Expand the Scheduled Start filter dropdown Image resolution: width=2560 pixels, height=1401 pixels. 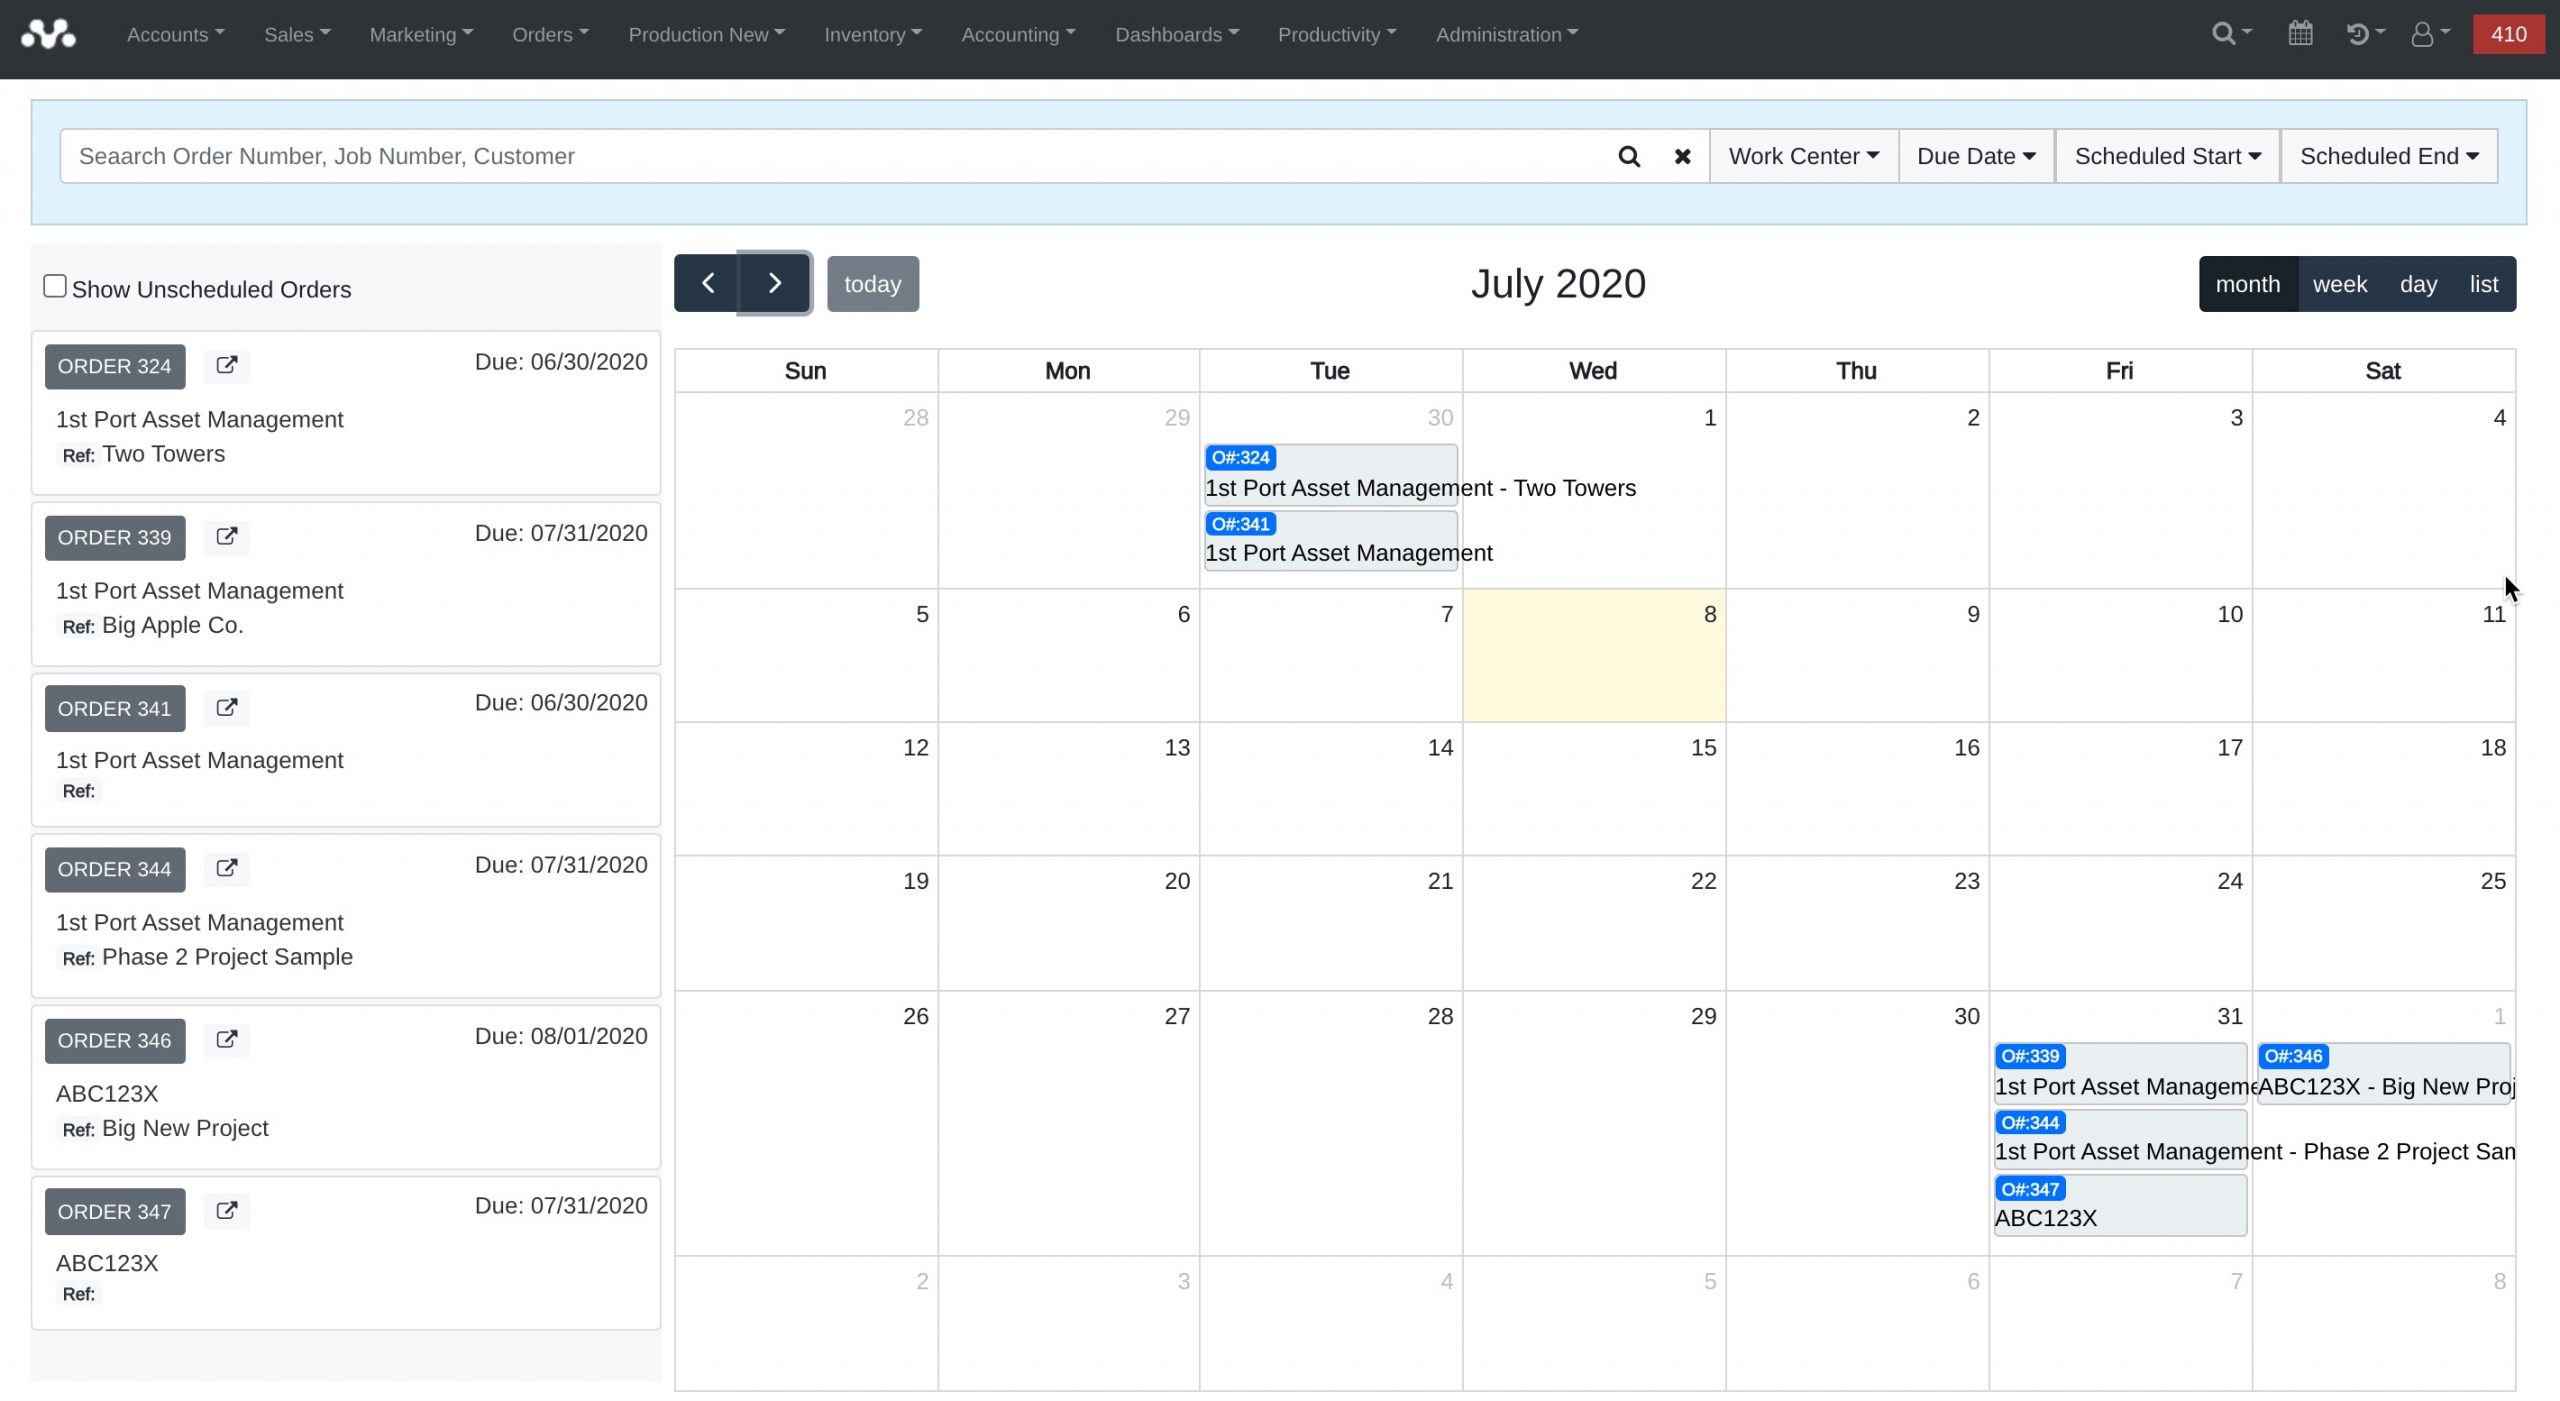coord(2167,156)
